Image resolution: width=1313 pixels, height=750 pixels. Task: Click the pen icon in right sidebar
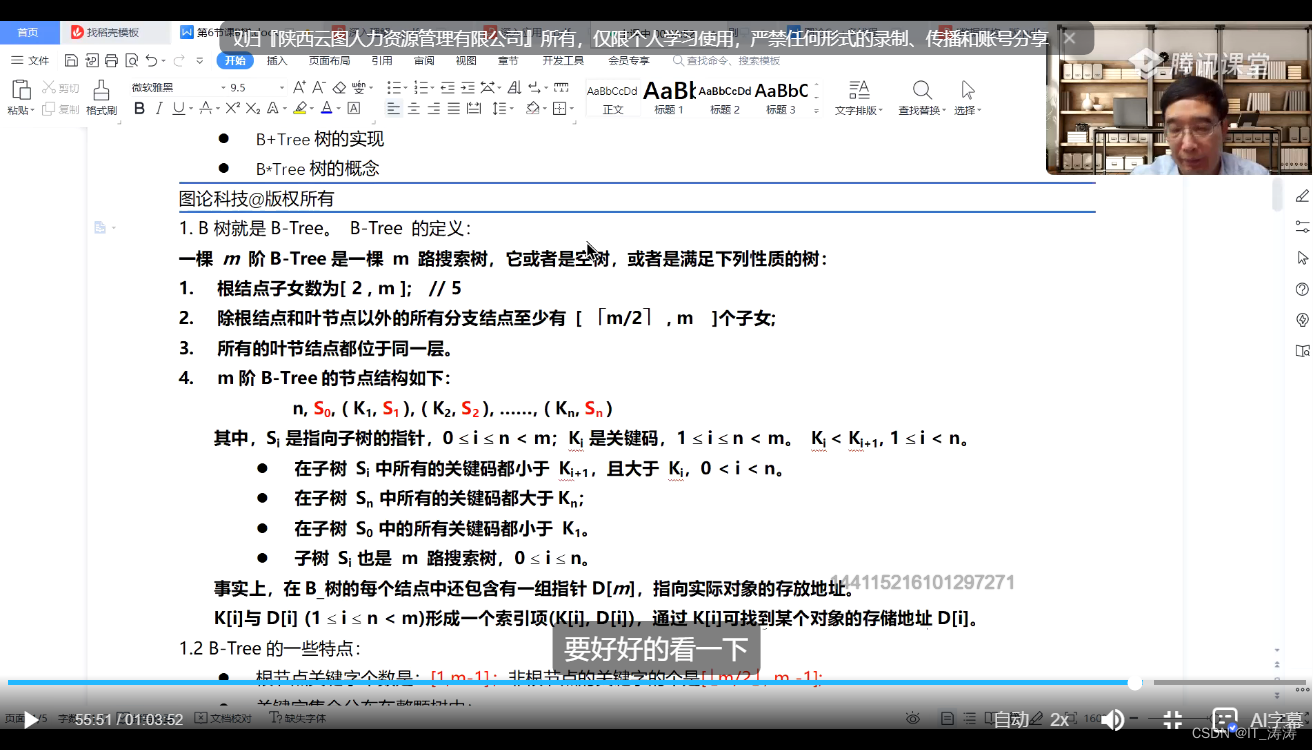[x=1302, y=195]
